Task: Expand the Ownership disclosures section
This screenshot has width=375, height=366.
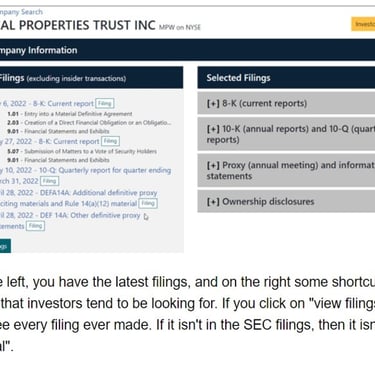Action: pyautogui.click(x=286, y=201)
